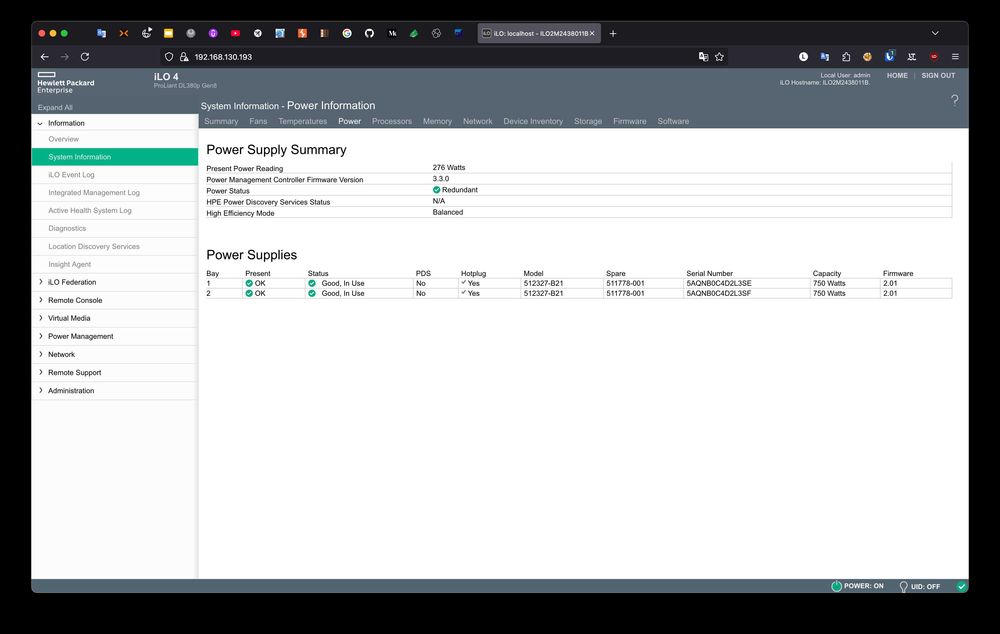Click serial number 5AQNB0C4D2L3SE
The height and width of the screenshot is (634, 1000).
tap(719, 283)
